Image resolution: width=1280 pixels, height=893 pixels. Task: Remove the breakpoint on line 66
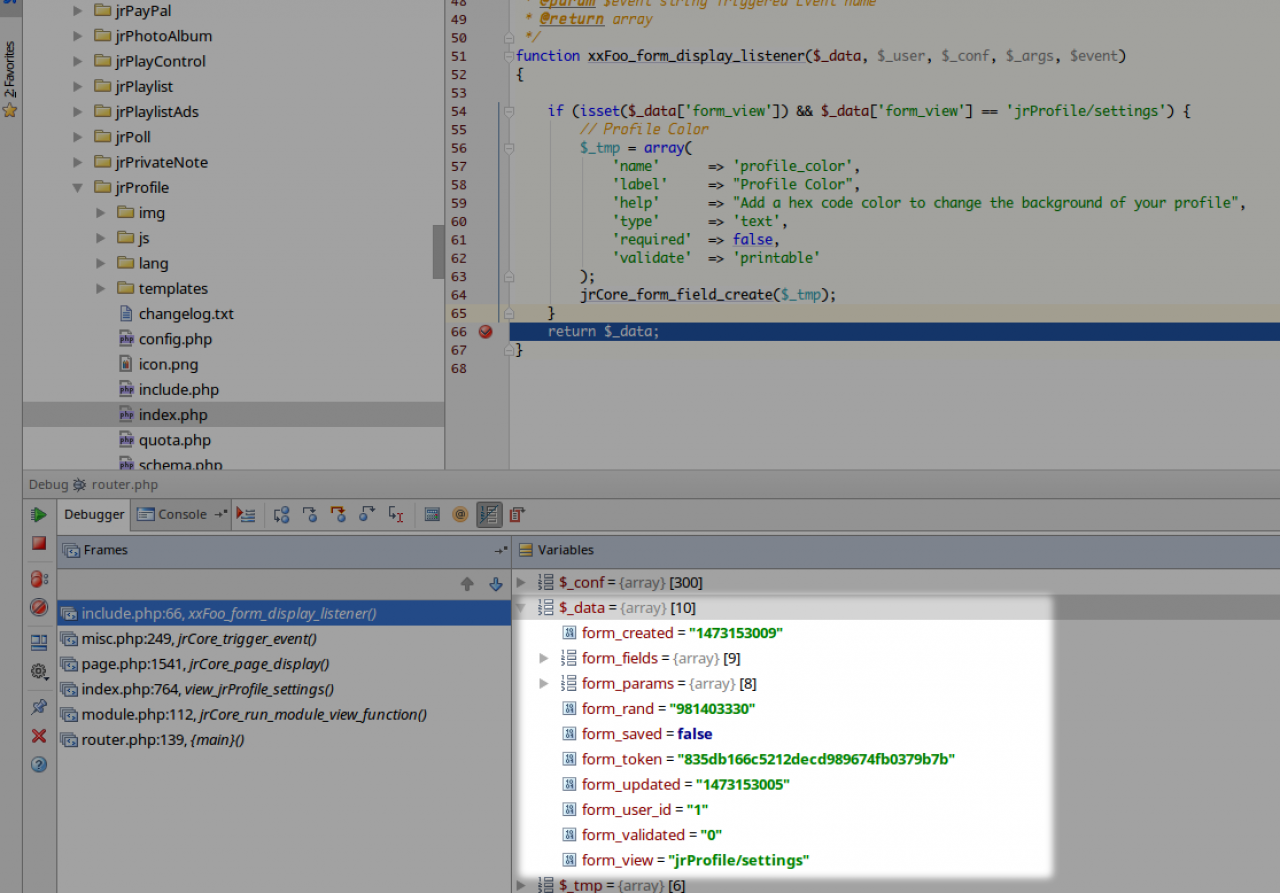[x=486, y=332]
